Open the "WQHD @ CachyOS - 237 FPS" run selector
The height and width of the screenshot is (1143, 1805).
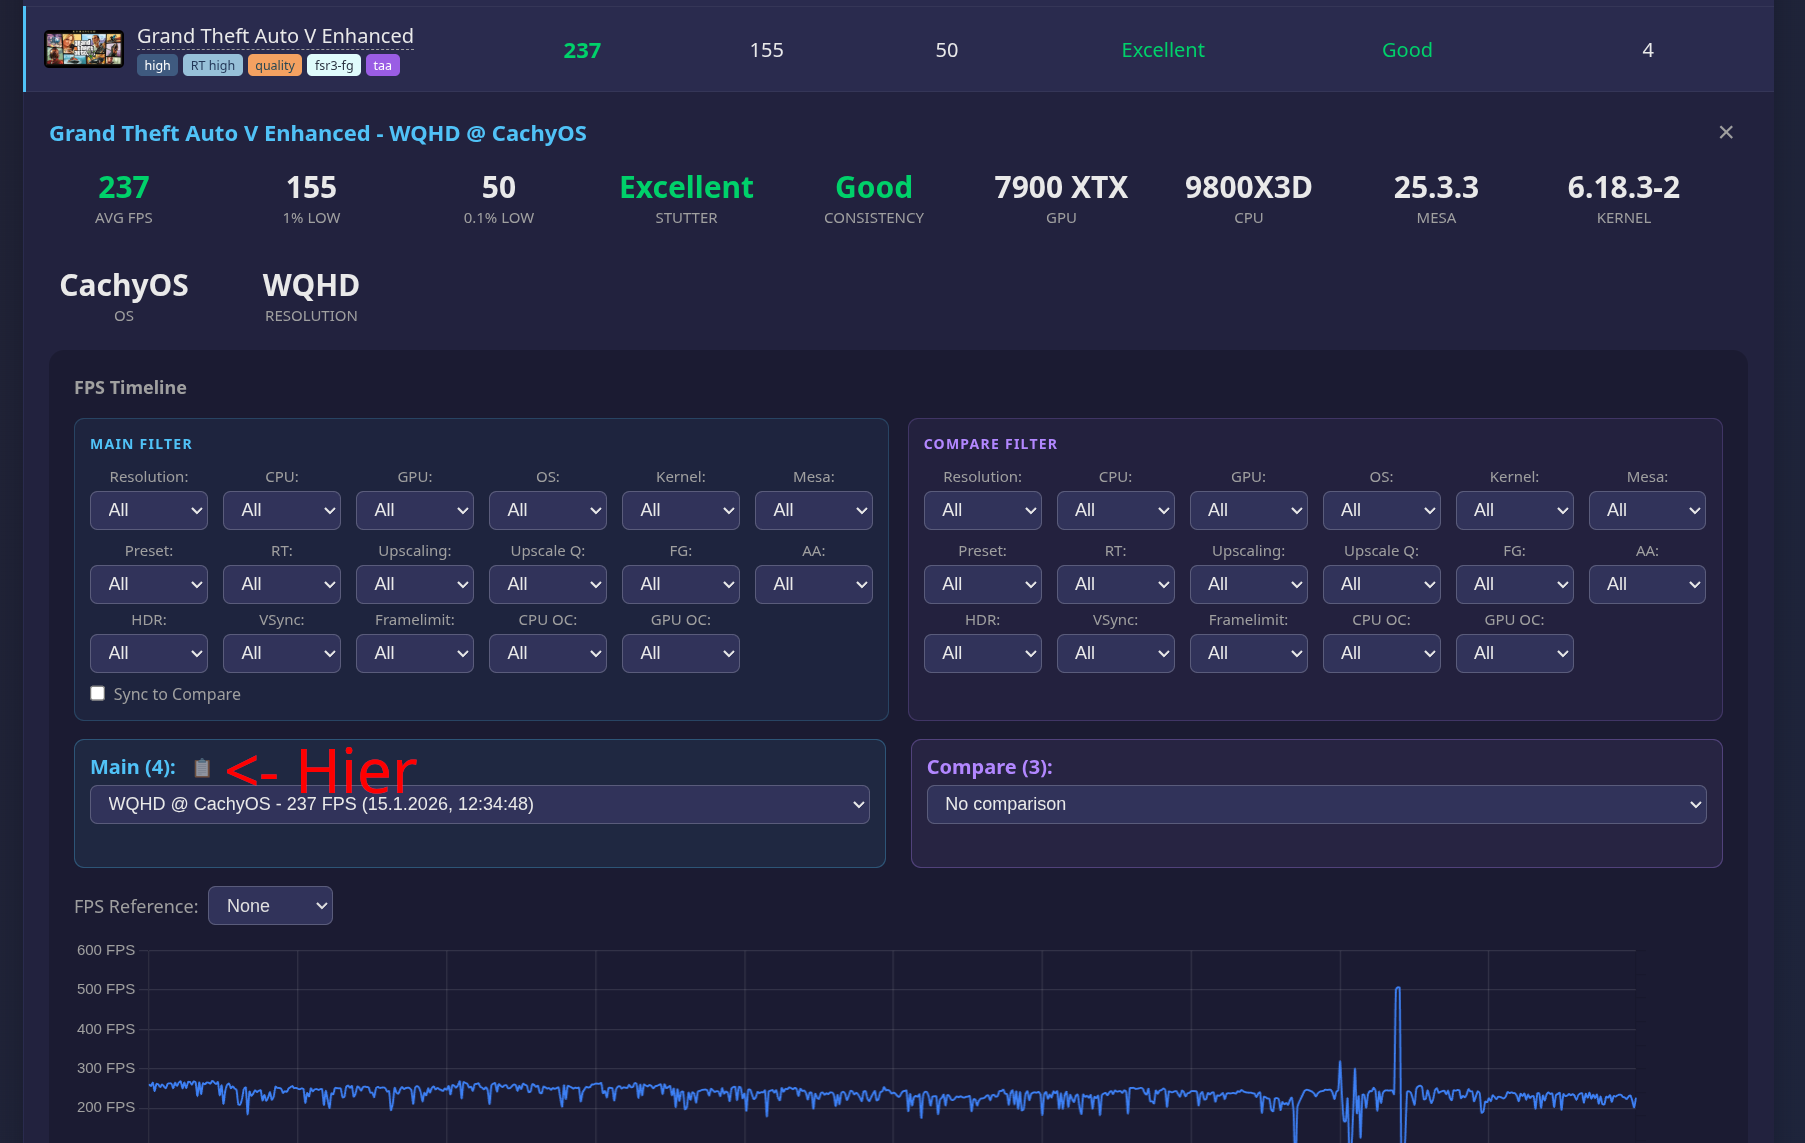click(480, 804)
